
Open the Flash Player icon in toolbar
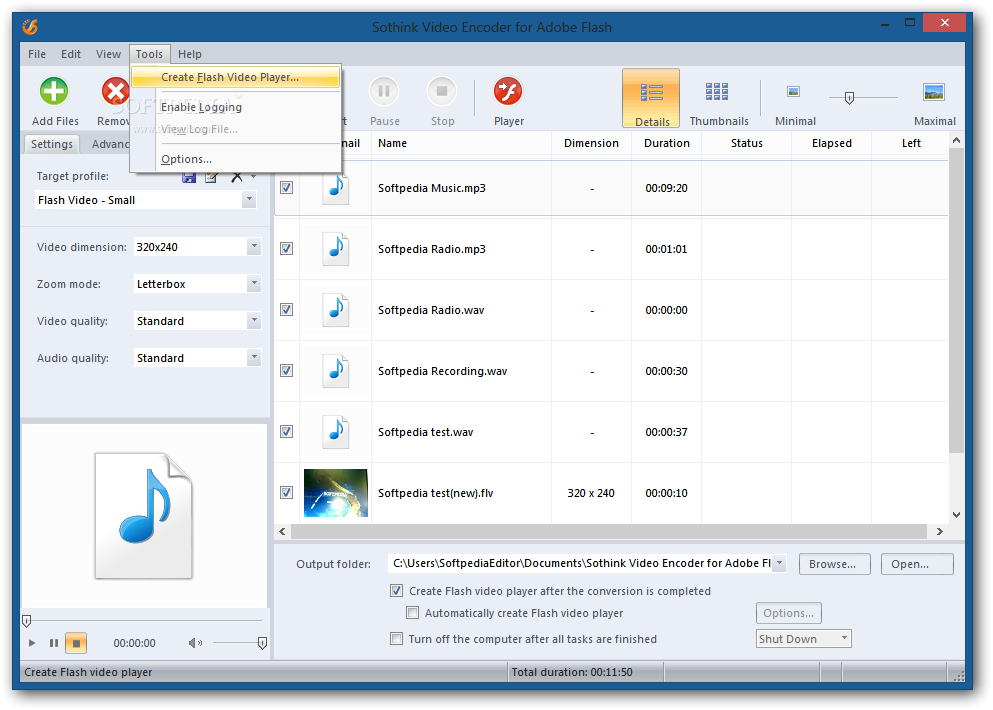508,91
